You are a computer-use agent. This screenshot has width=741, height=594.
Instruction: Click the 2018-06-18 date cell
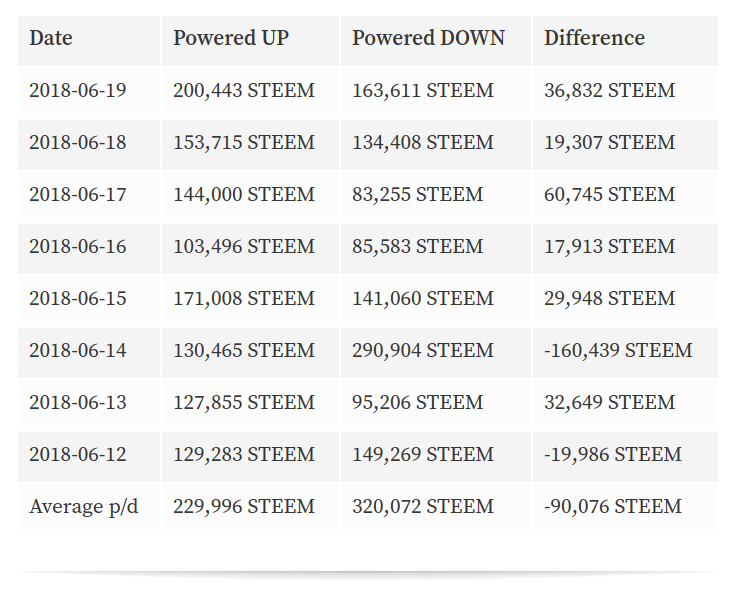click(89, 145)
